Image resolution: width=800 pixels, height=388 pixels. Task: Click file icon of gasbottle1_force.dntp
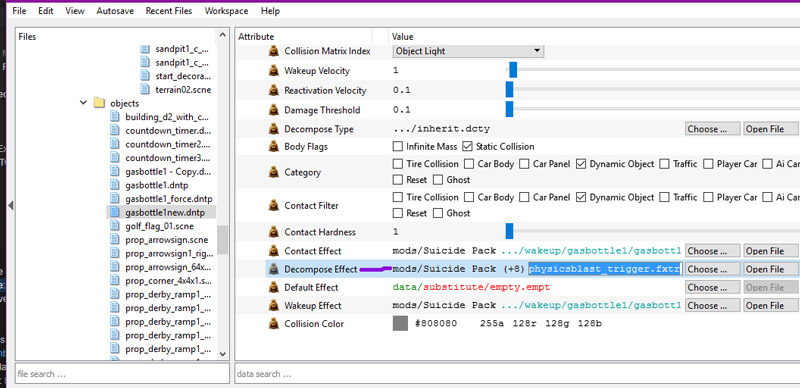(115, 199)
